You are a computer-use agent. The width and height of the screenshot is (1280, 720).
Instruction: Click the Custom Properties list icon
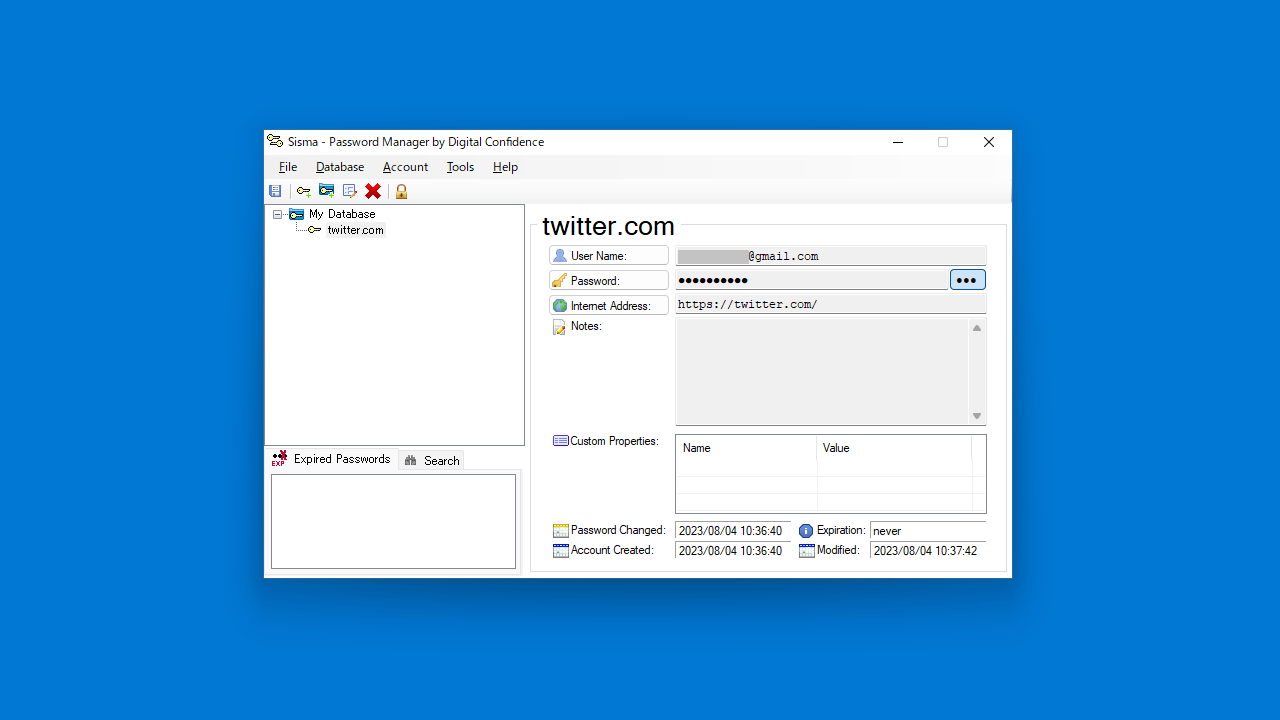(x=561, y=441)
